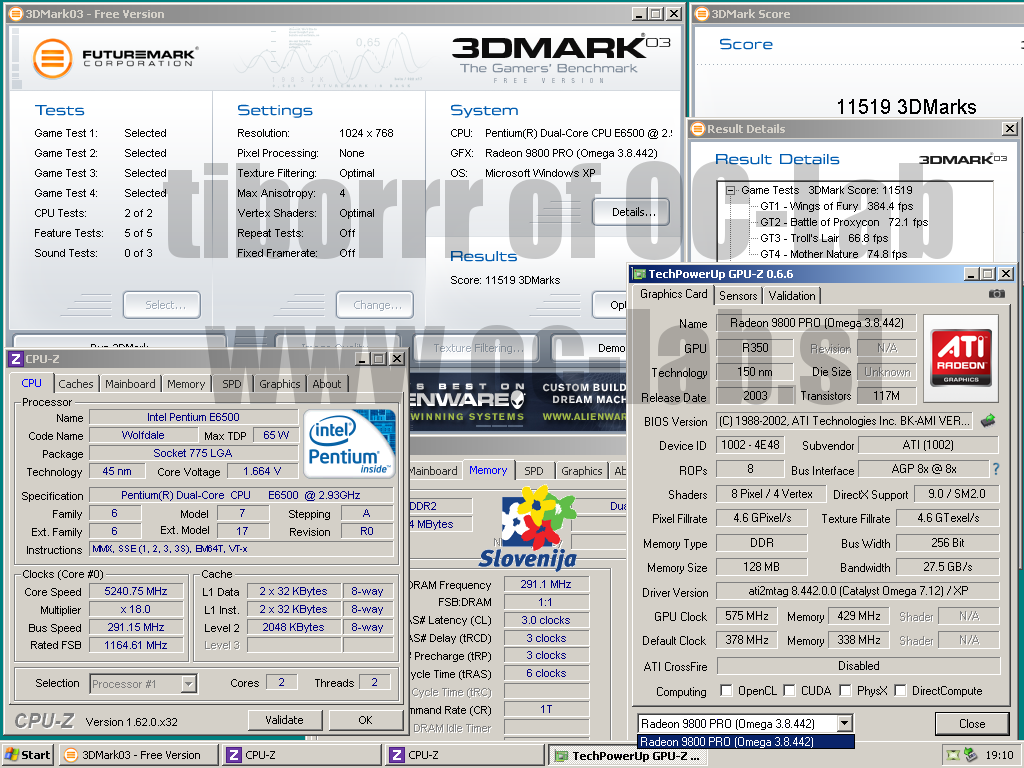Click the Driver Version field in GPU-Z

857,591
